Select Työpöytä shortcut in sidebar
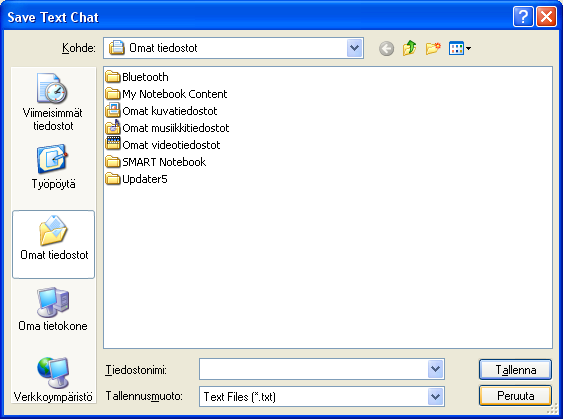The image size is (563, 419). point(53,167)
